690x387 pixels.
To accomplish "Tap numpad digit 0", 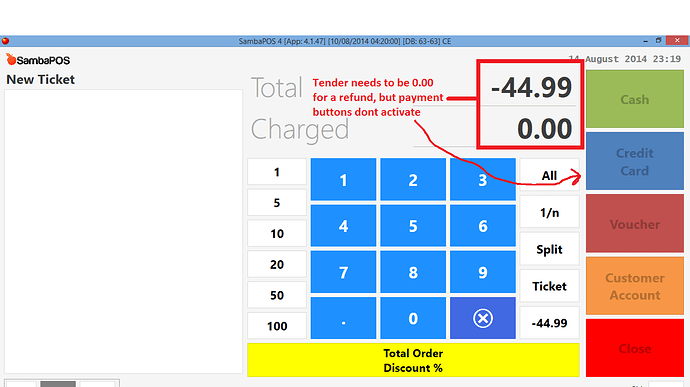I will point(413,318).
